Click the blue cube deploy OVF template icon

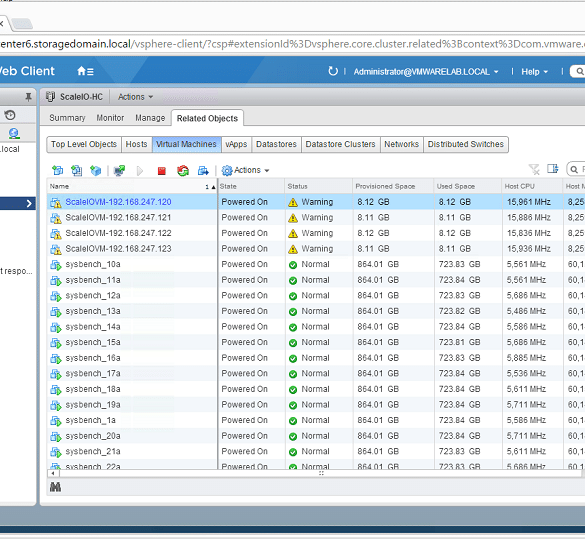pos(96,170)
